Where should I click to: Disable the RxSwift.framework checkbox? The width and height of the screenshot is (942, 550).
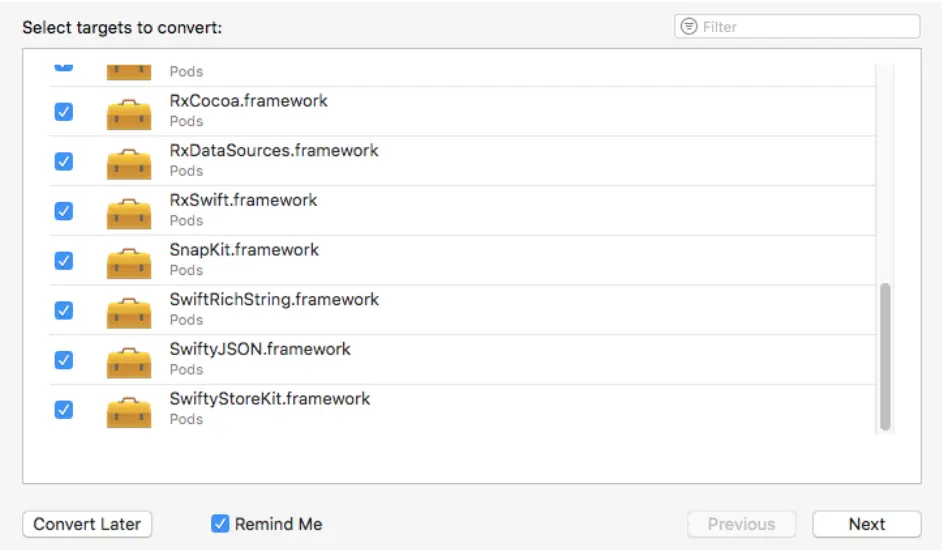tap(63, 212)
